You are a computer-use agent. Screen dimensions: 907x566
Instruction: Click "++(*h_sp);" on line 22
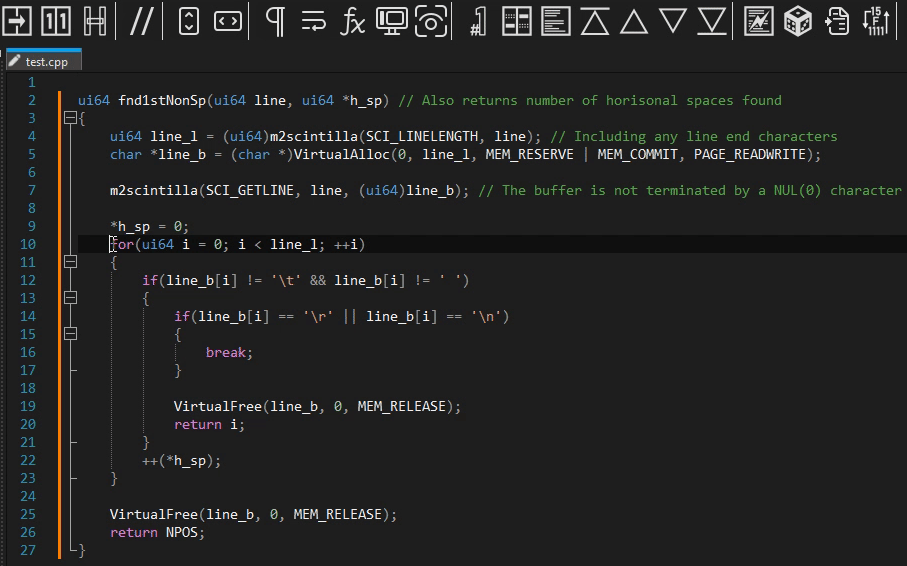click(182, 461)
